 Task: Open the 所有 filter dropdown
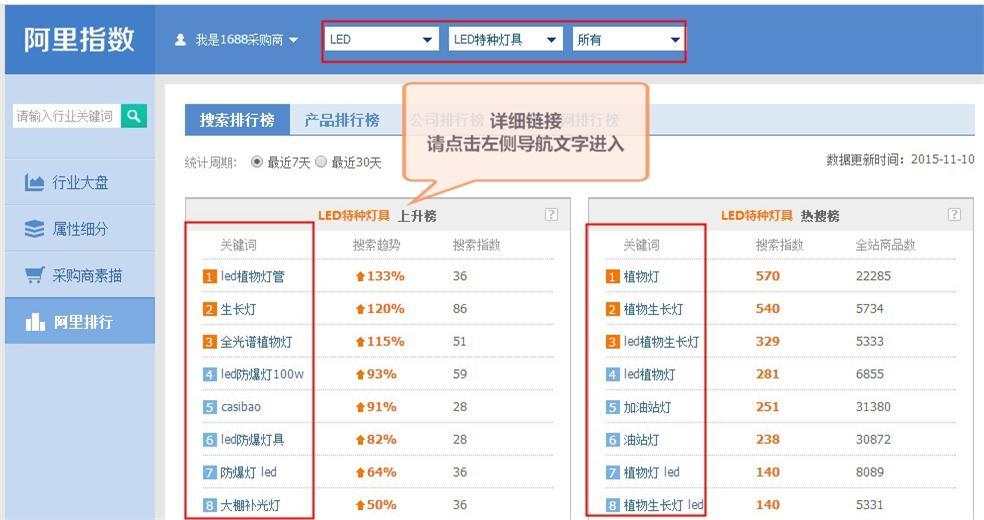[x=628, y=40]
